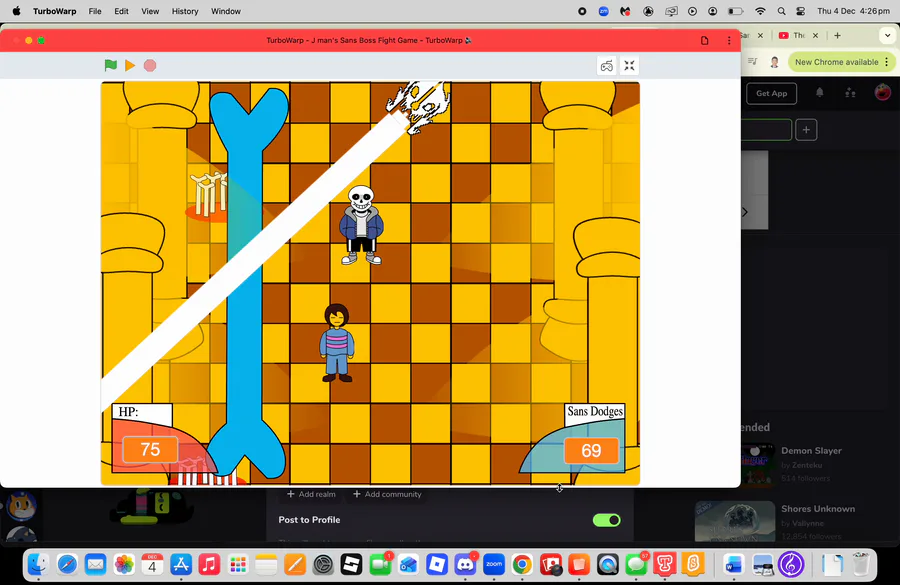Close the YouTube tab in Chrome
The width and height of the screenshot is (900, 585).
pos(815,36)
